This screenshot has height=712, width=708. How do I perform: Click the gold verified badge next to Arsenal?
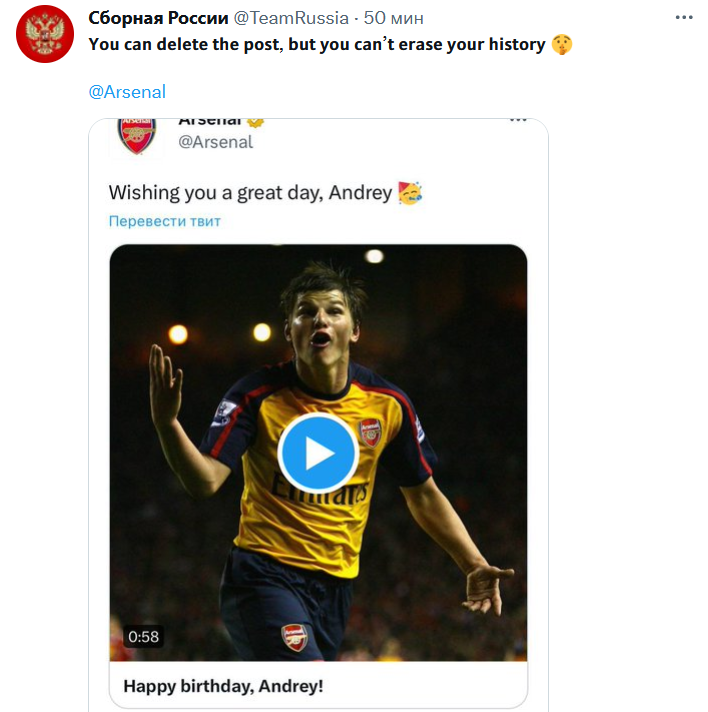point(255,121)
